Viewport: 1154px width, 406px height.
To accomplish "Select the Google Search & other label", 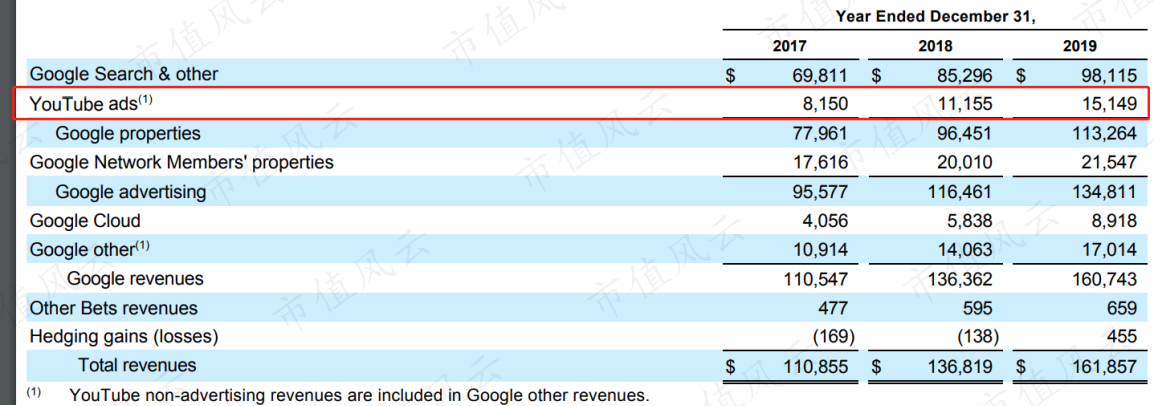I will tap(124, 74).
